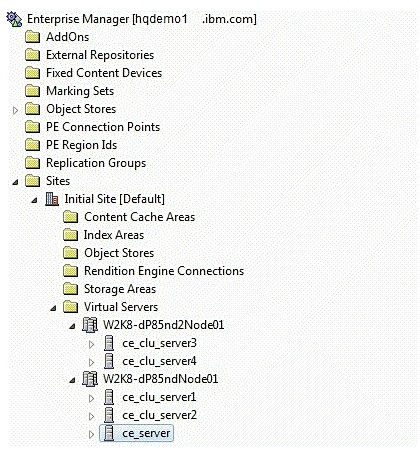
Task: Click the AddOns folder icon
Action: (x=33, y=37)
